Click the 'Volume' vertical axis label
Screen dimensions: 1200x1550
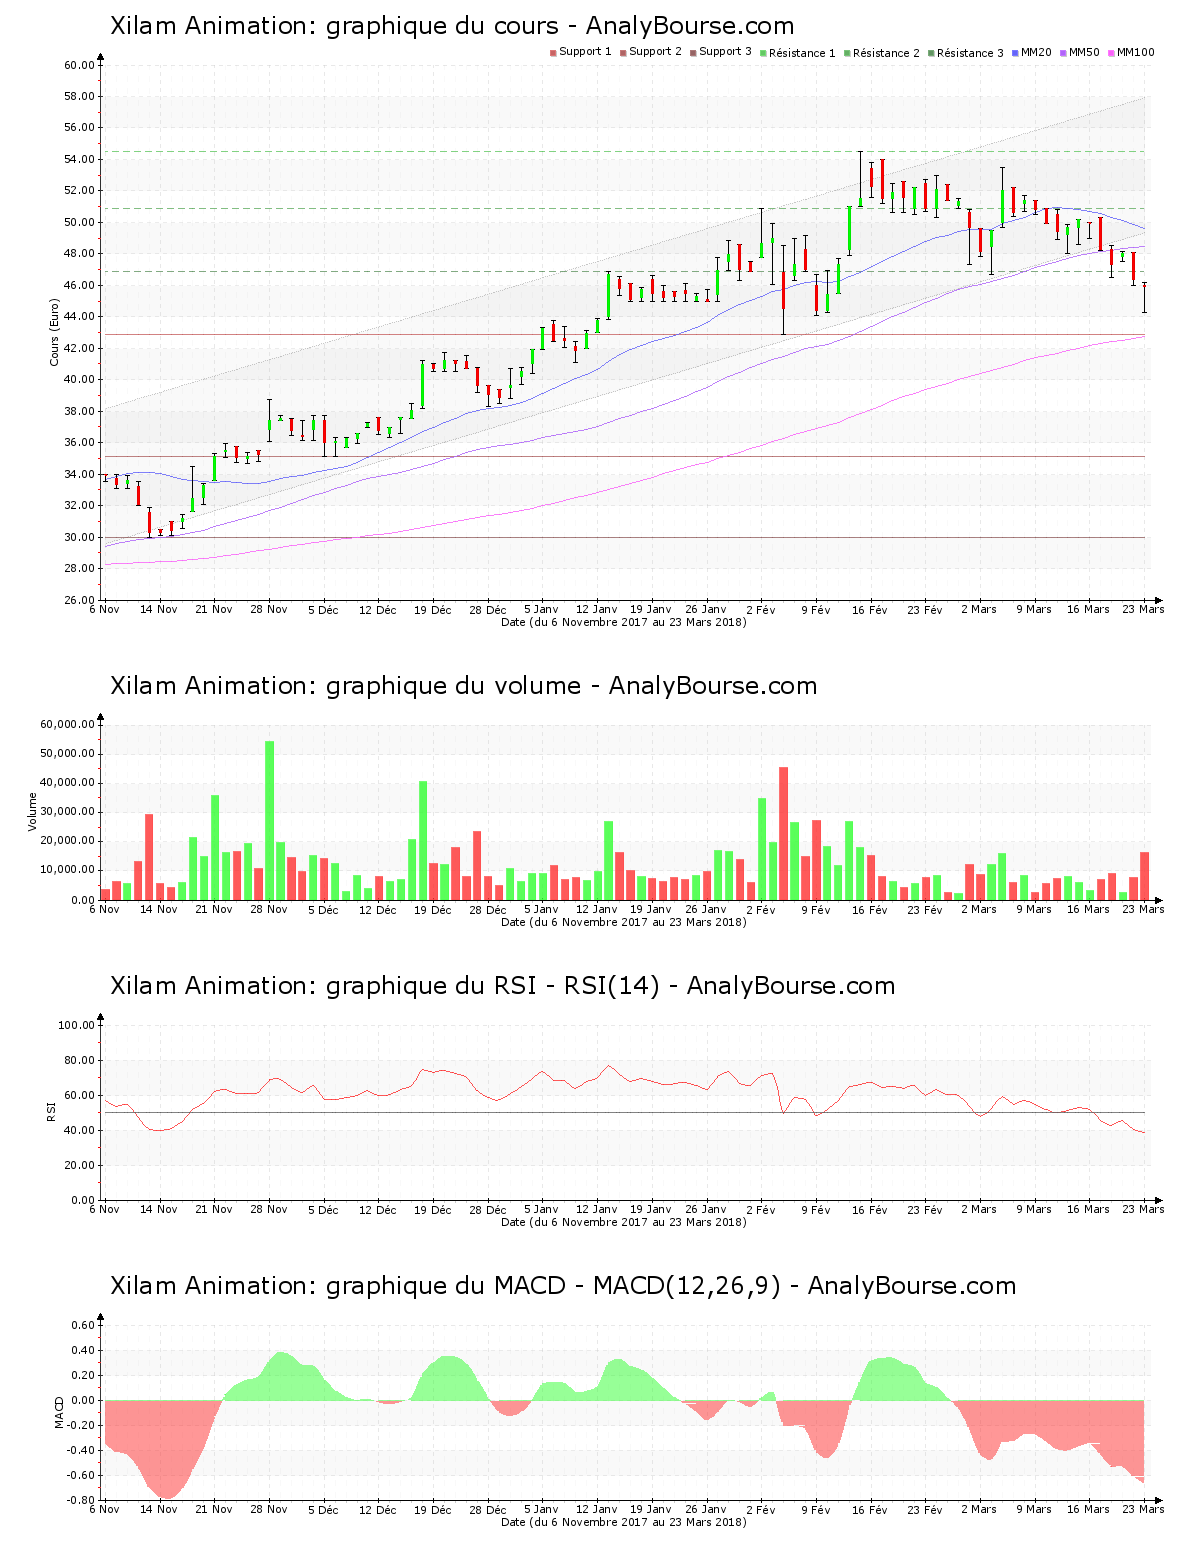tap(32, 812)
